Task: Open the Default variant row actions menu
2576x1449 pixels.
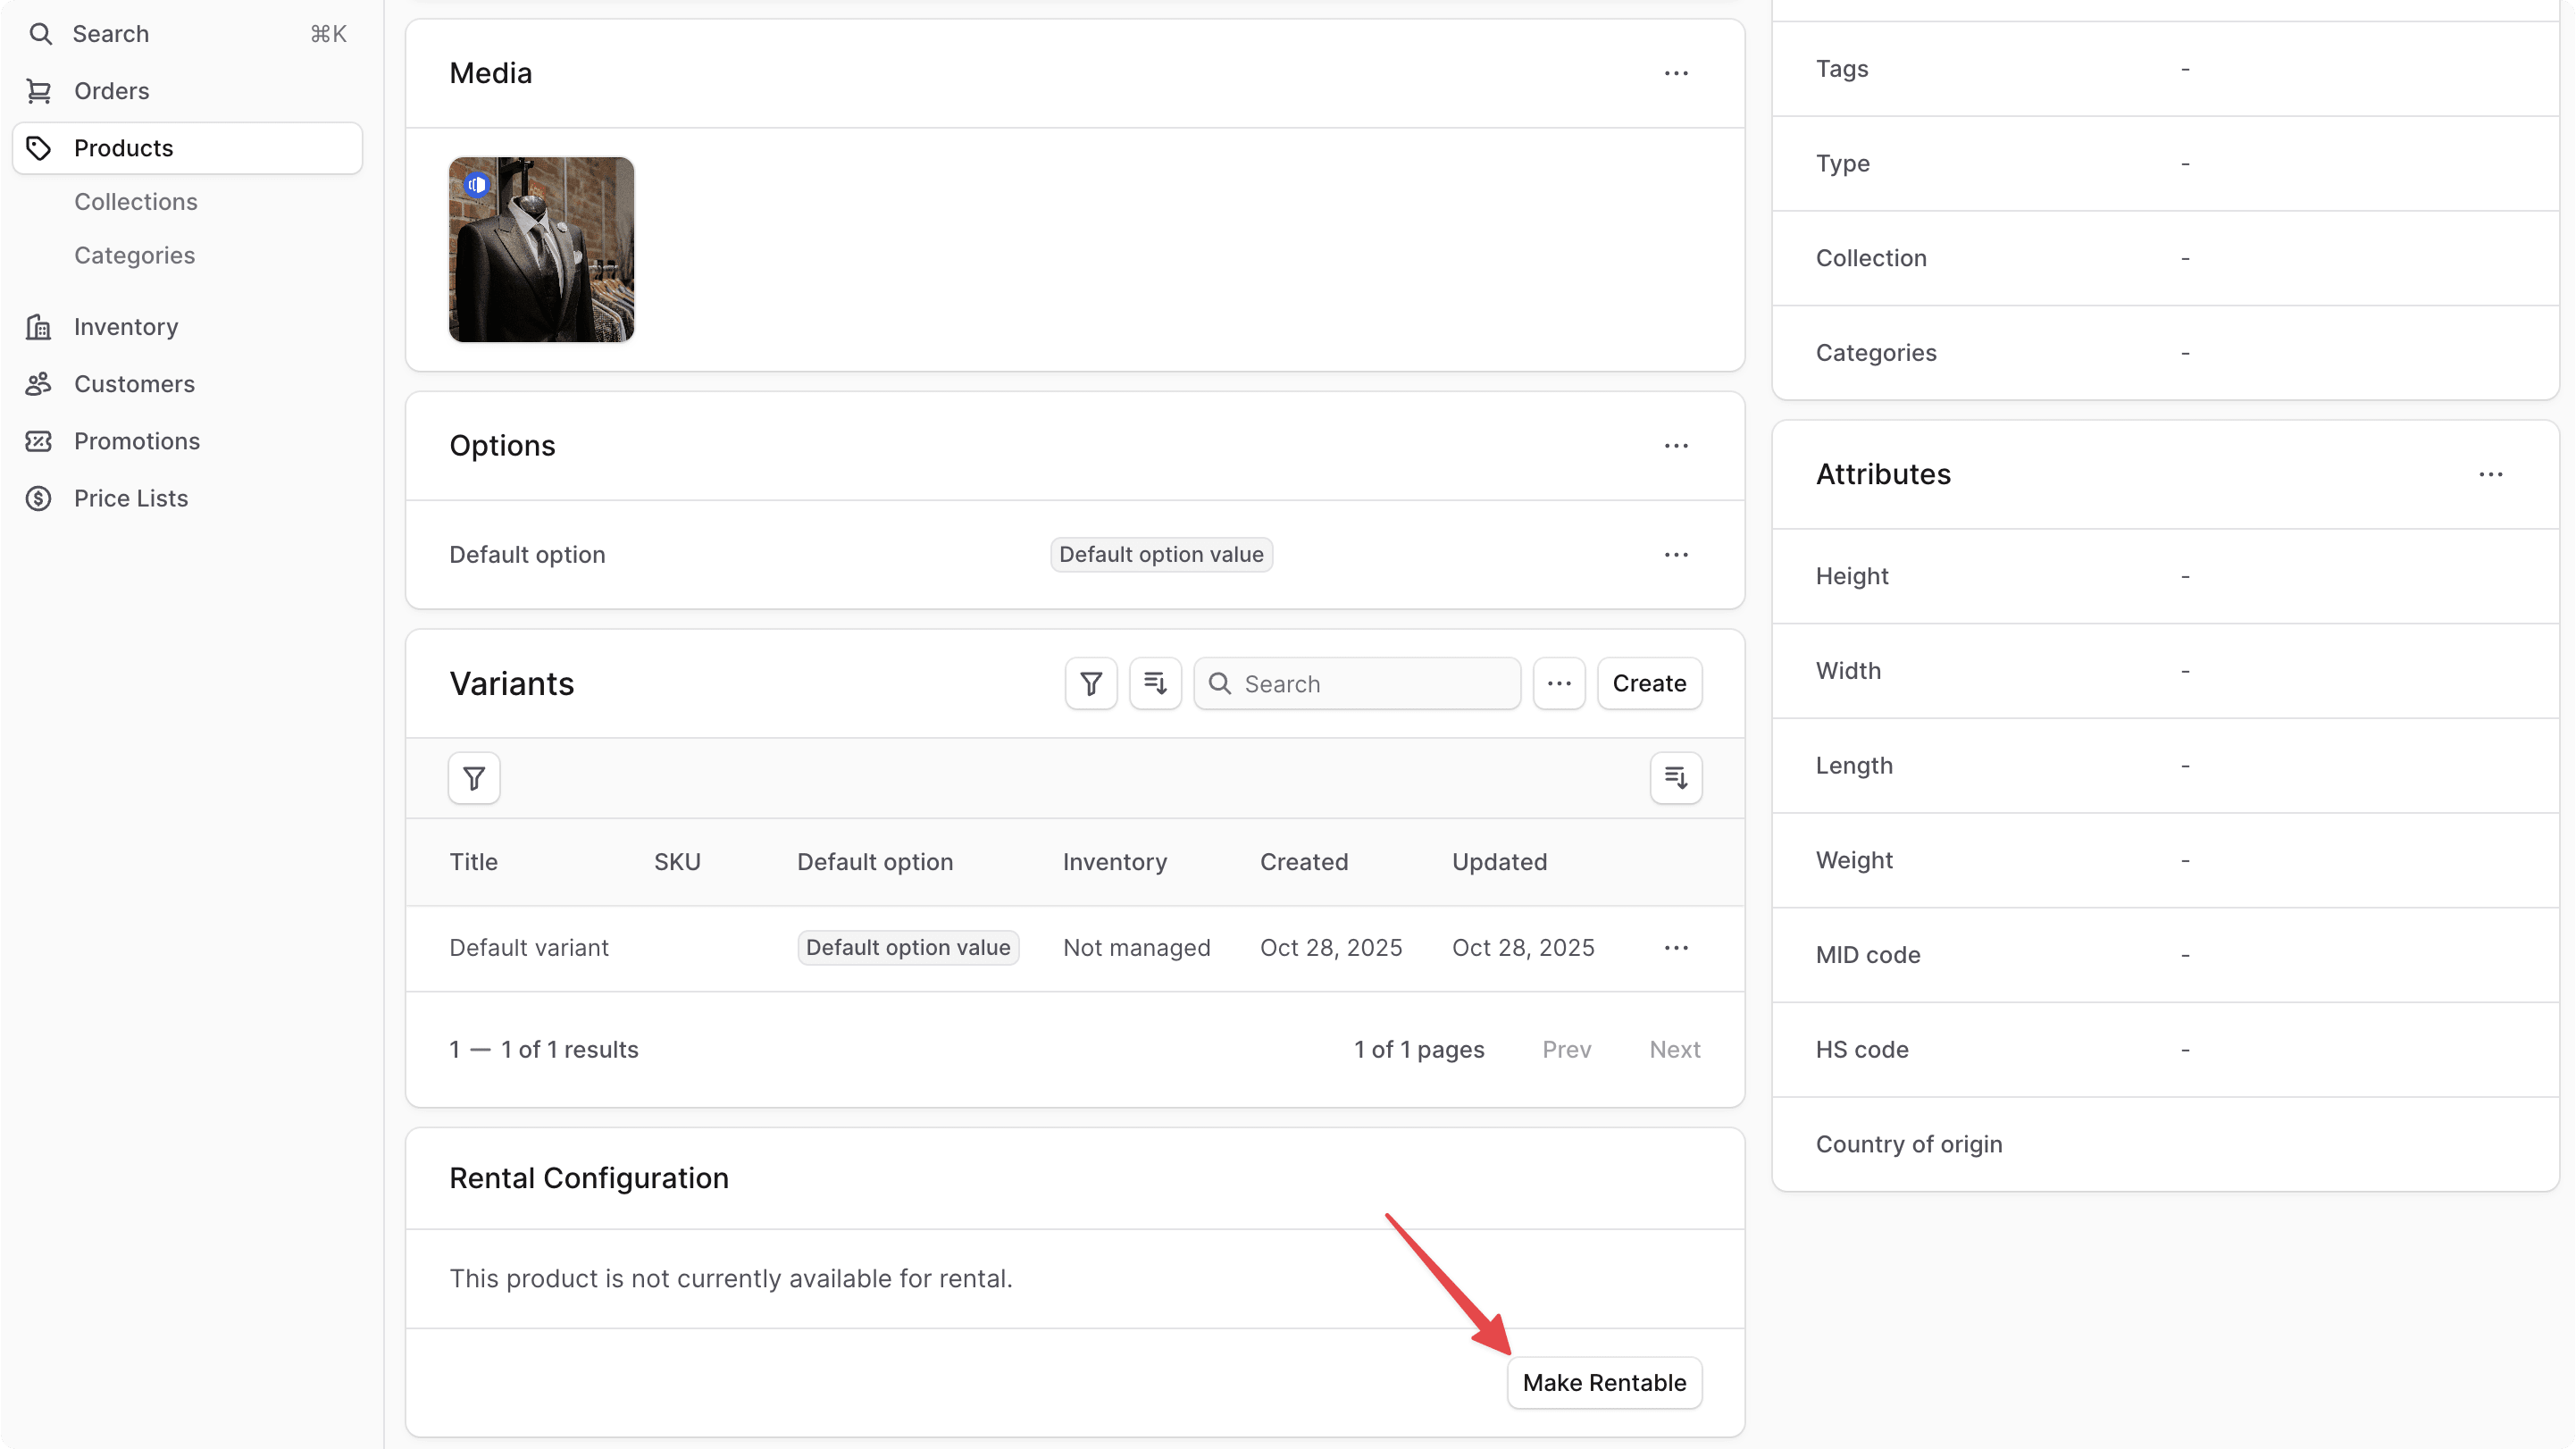Action: [x=1676, y=947]
